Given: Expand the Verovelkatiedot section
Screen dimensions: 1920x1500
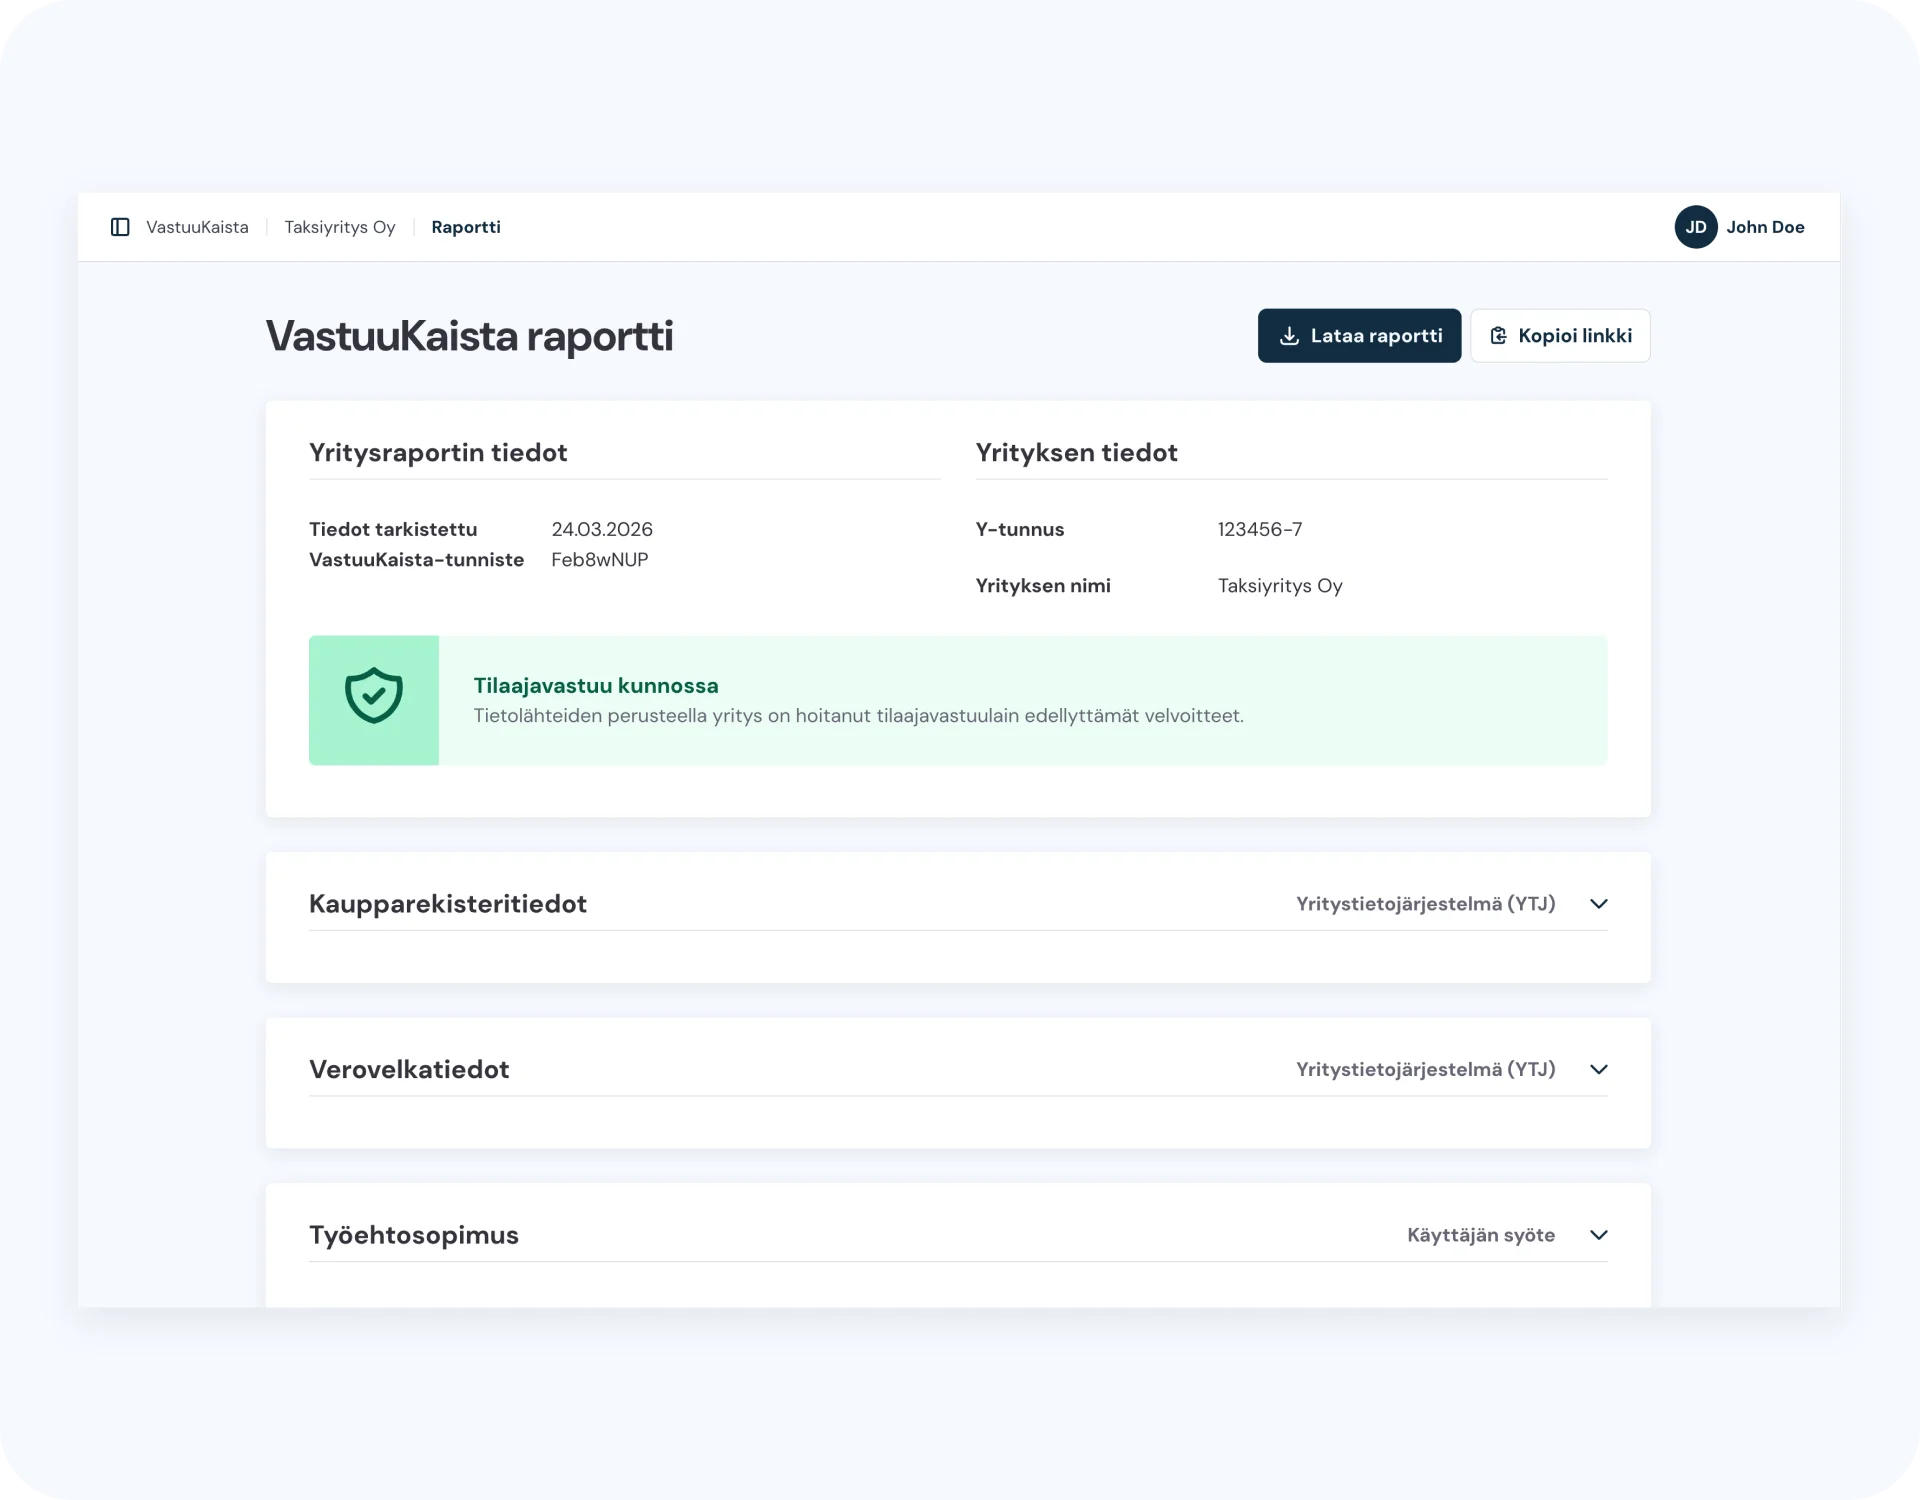Looking at the screenshot, I should coord(408,1069).
